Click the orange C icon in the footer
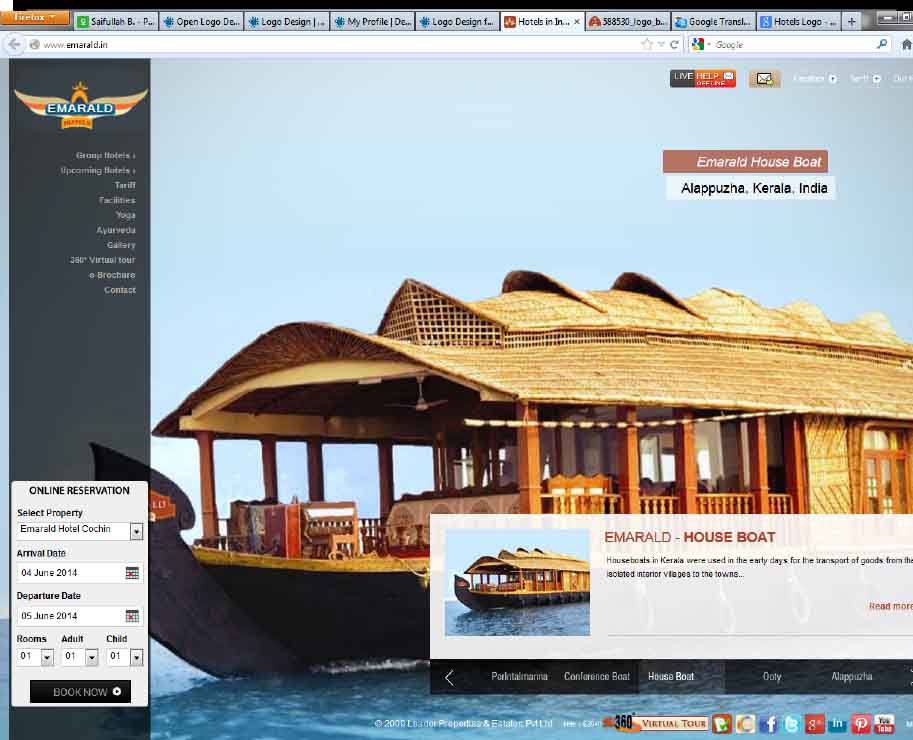This screenshot has width=913, height=740. click(x=745, y=724)
